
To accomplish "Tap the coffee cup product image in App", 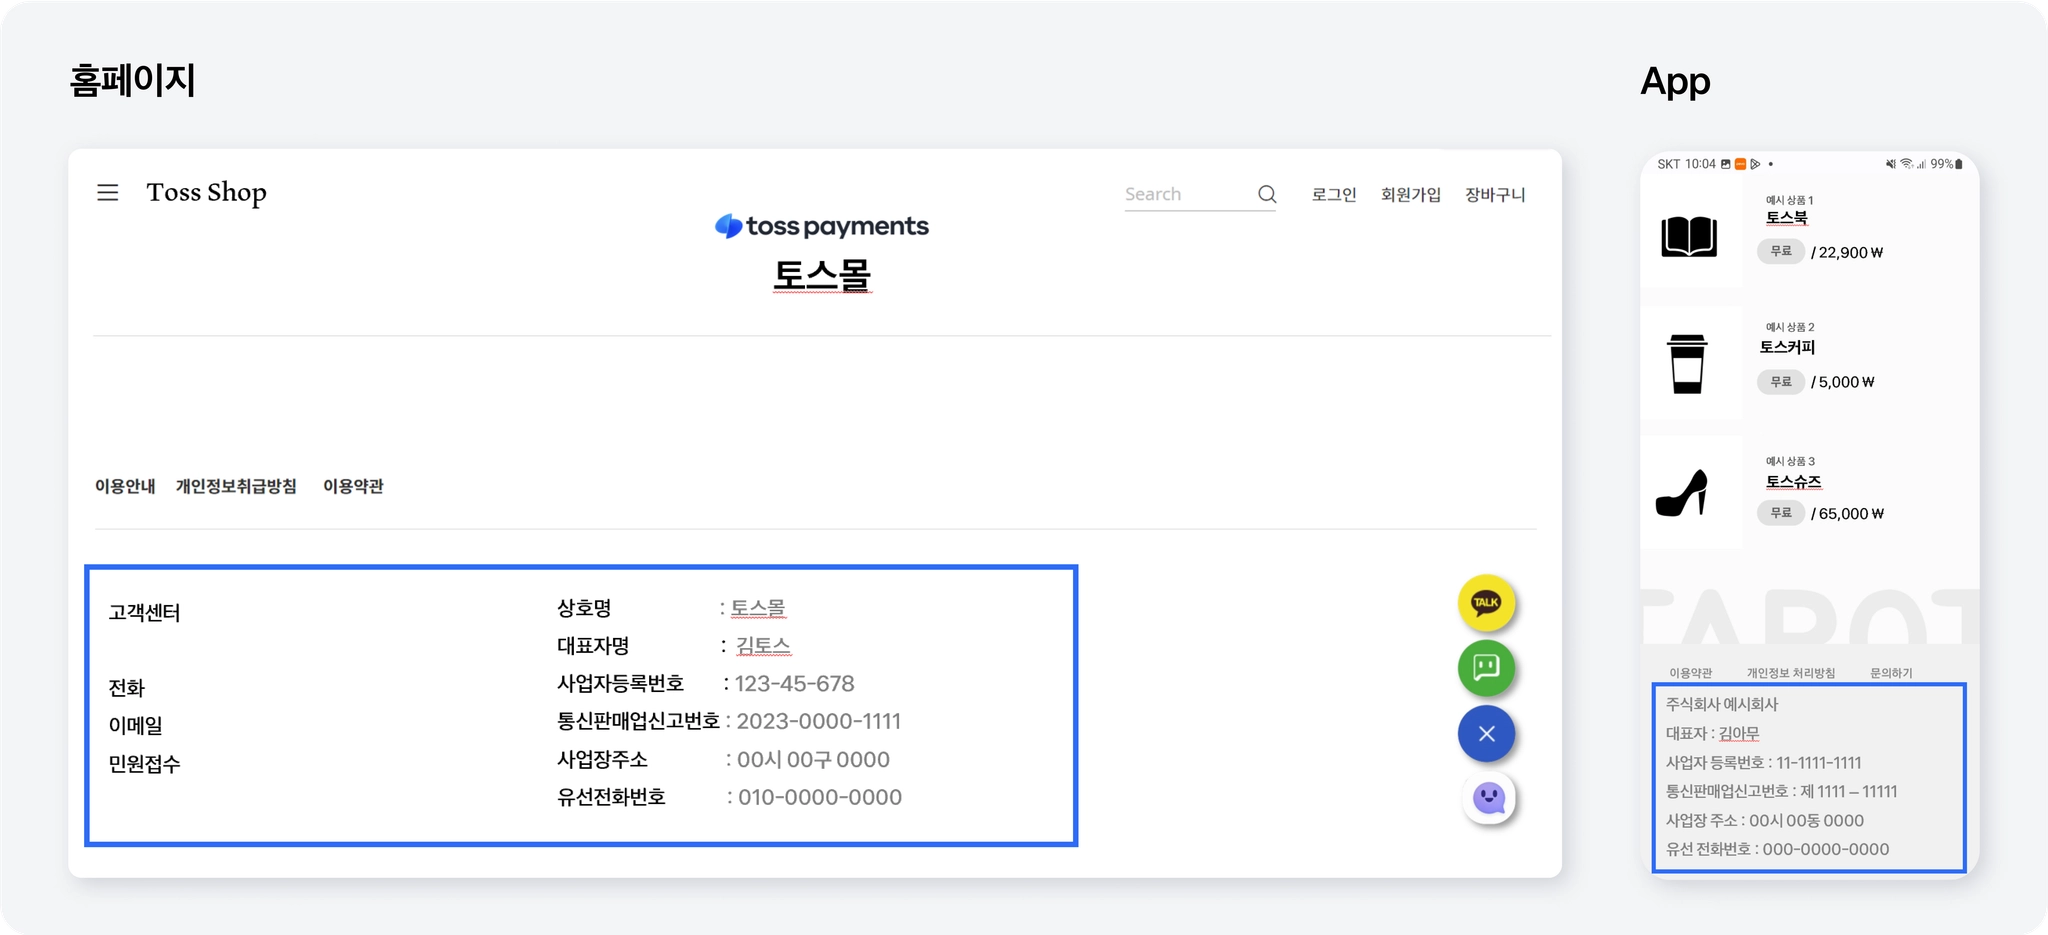I will coord(1687,364).
